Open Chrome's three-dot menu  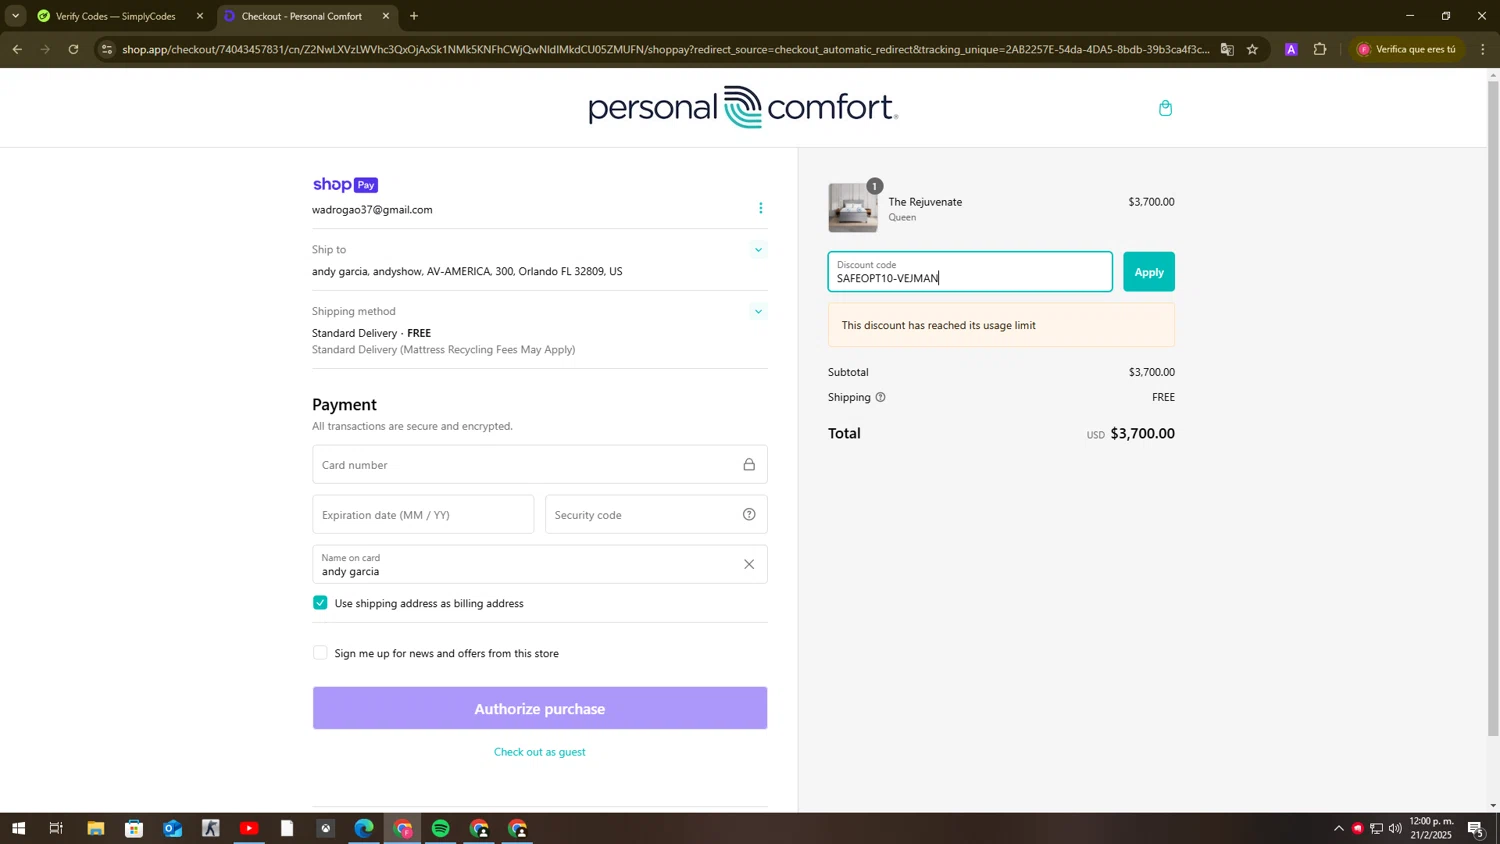pos(1483,49)
